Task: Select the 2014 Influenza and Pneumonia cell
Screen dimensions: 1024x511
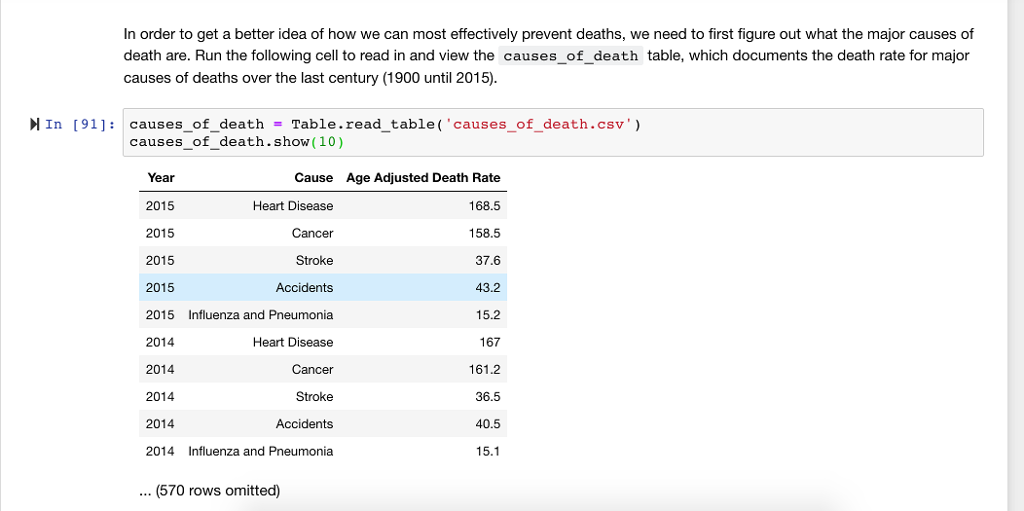Action: tap(261, 452)
